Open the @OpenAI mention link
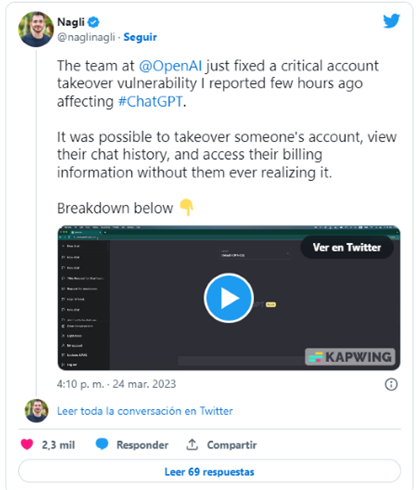Viewport: 419px width, 490px height. pos(170,66)
